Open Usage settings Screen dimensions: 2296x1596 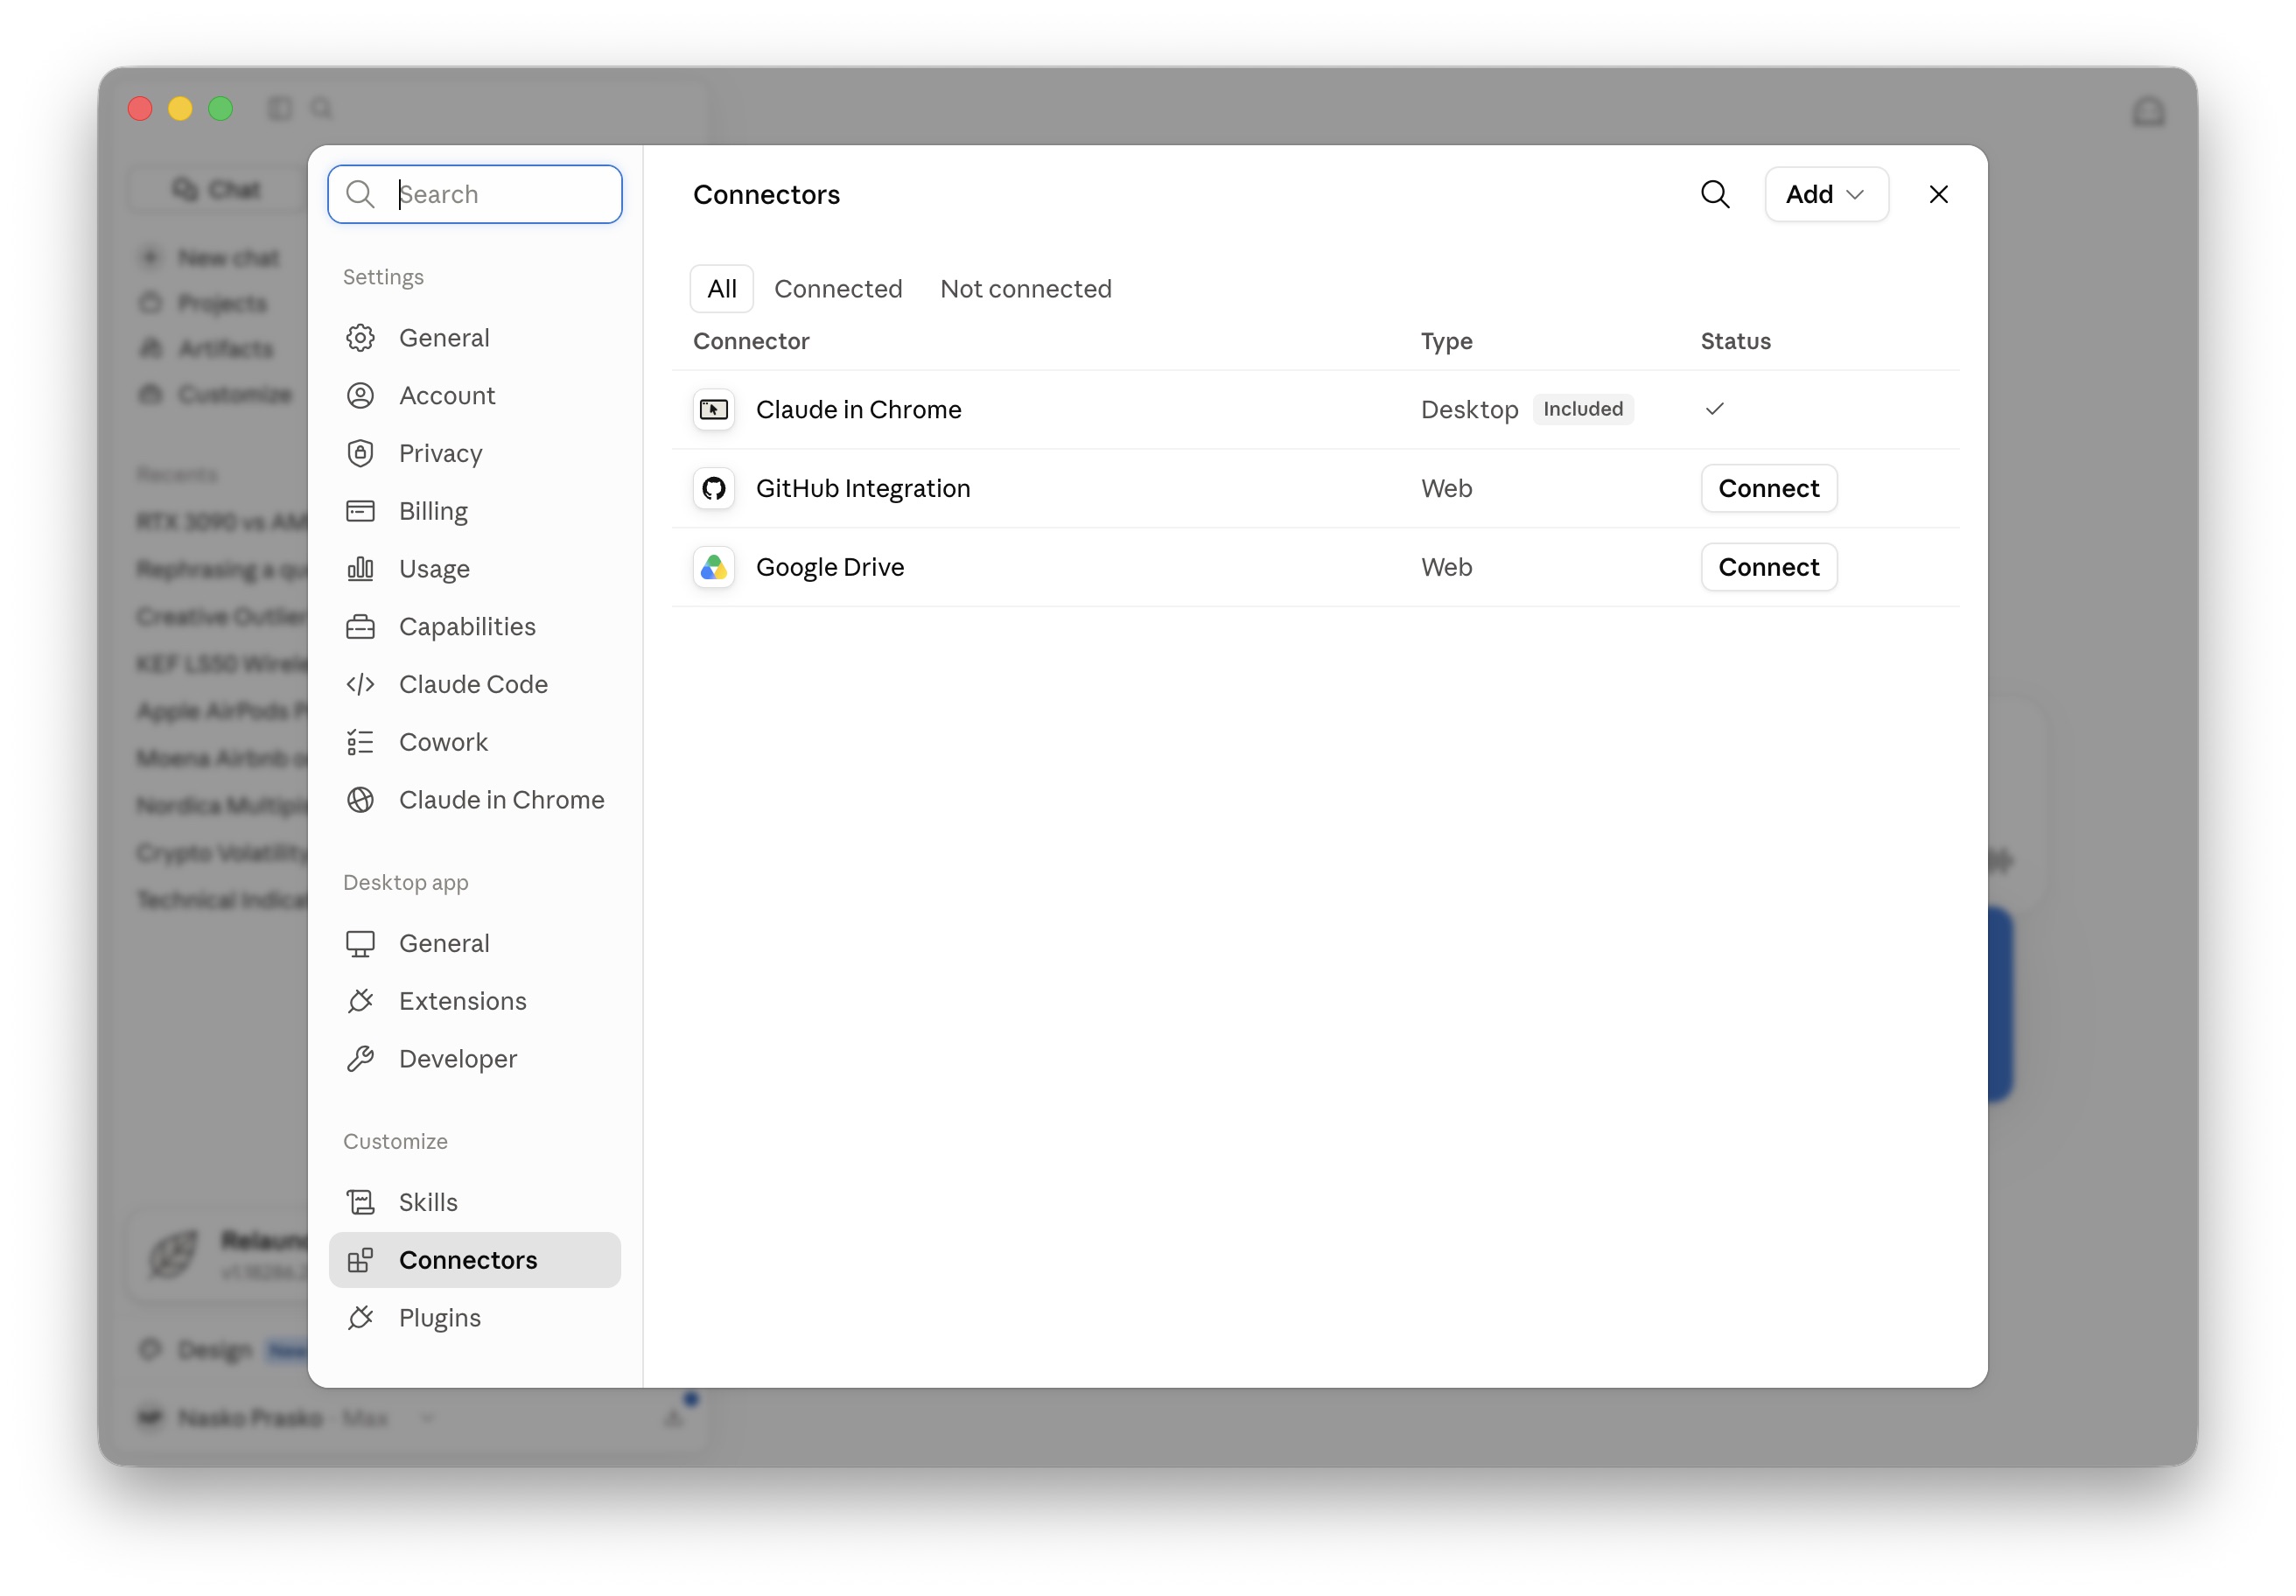[x=475, y=569]
